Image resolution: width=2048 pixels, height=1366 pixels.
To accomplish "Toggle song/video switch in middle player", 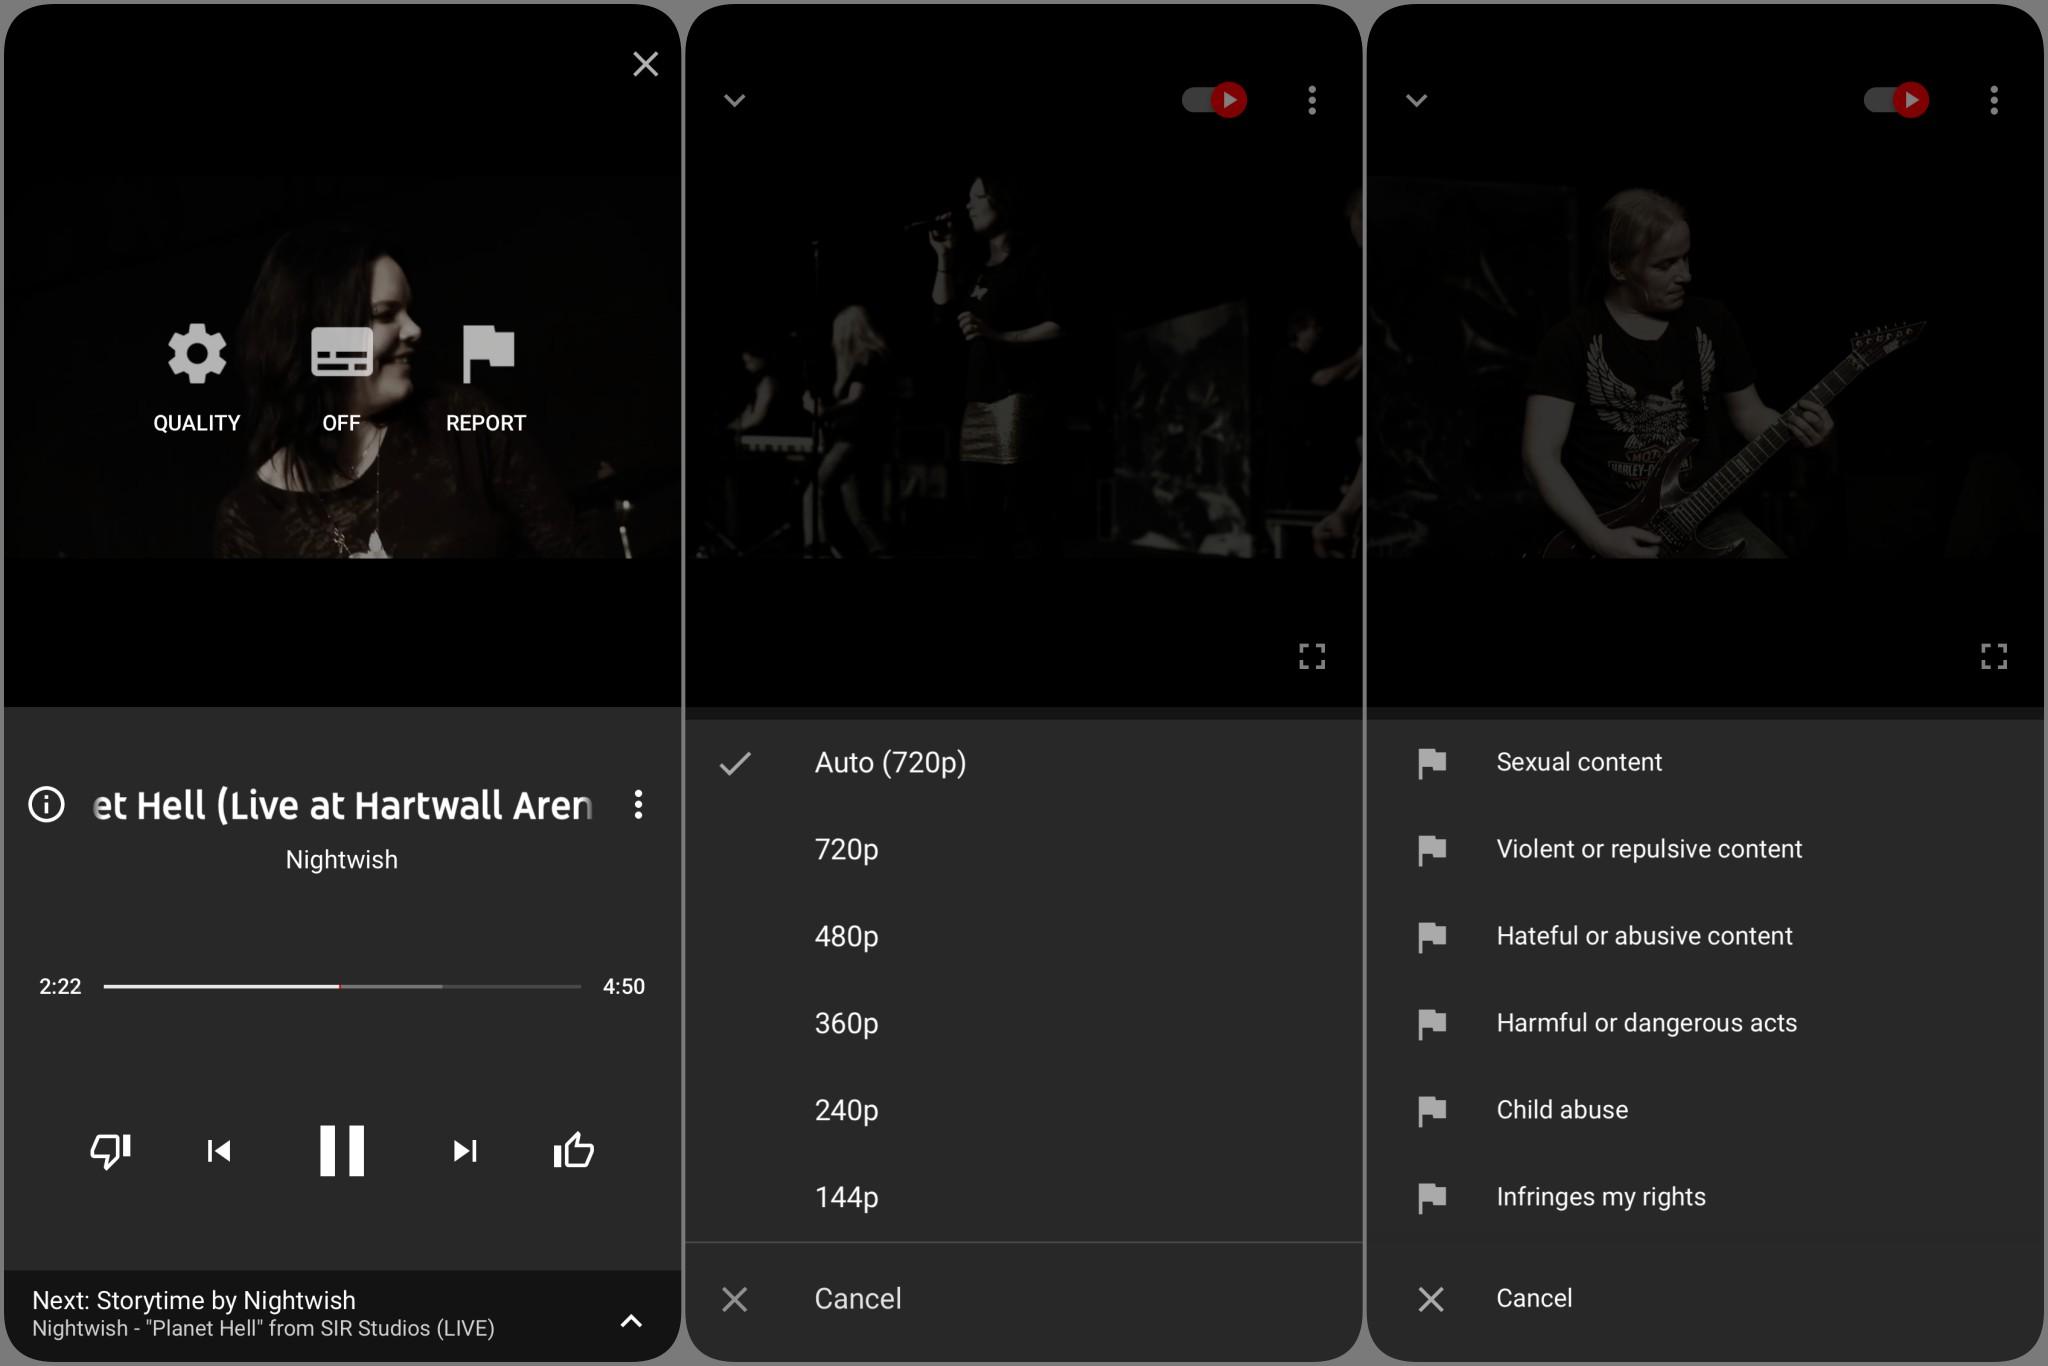I will pos(1215,100).
